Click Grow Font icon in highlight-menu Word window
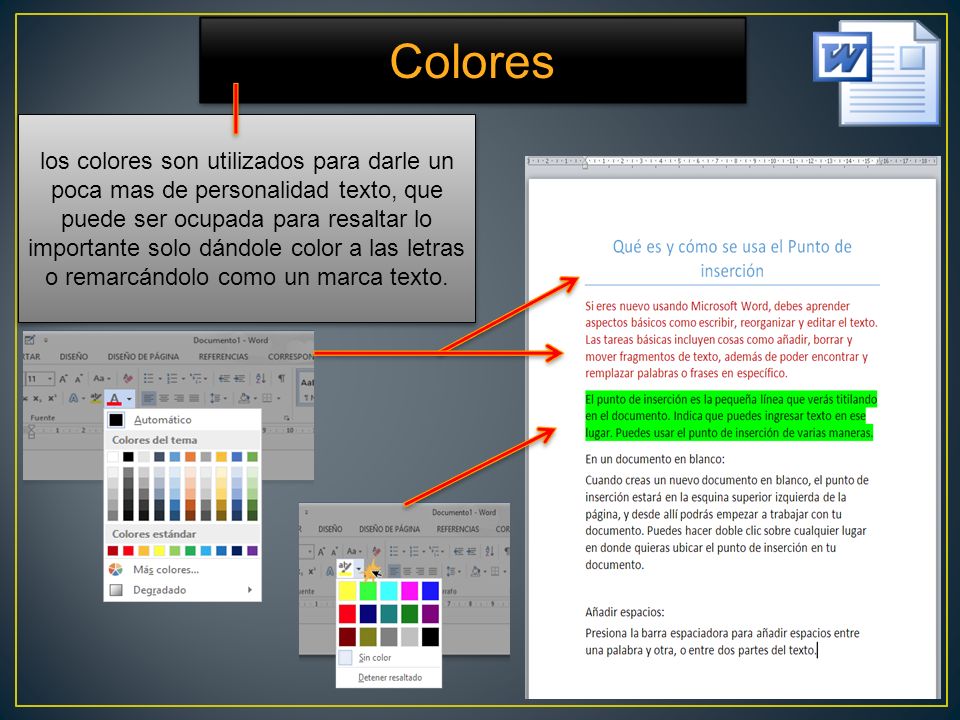This screenshot has height=720, width=960. tap(321, 552)
